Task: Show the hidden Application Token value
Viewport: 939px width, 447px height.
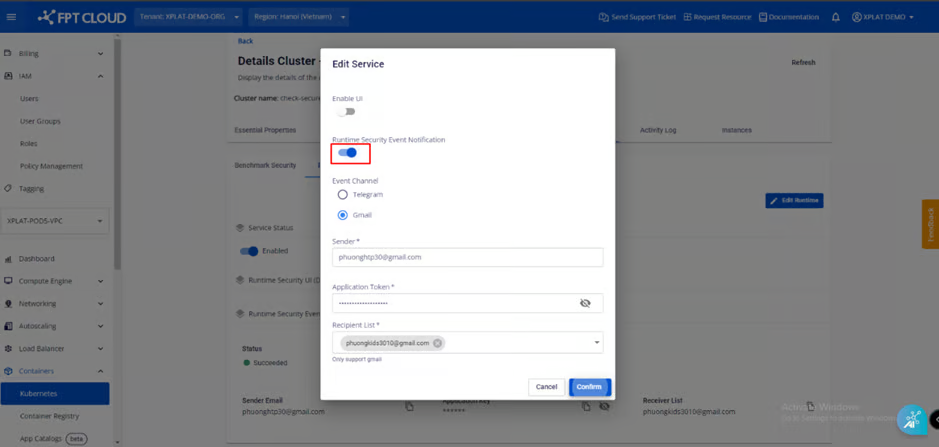Action: pos(585,303)
